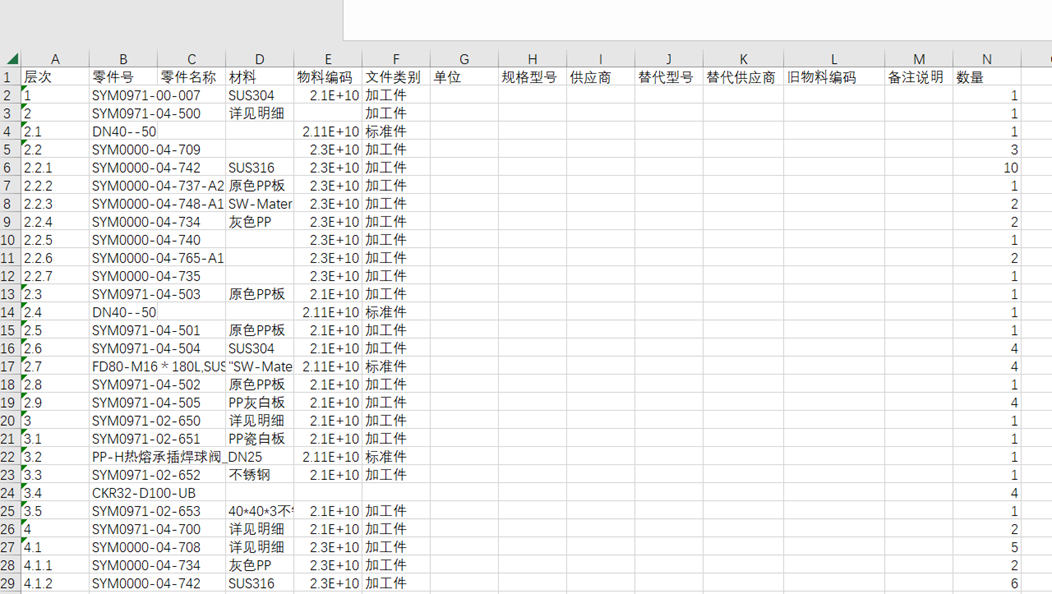Click the 零件号 header cell
Viewport: 1052px width, 594px height.
(x=123, y=77)
